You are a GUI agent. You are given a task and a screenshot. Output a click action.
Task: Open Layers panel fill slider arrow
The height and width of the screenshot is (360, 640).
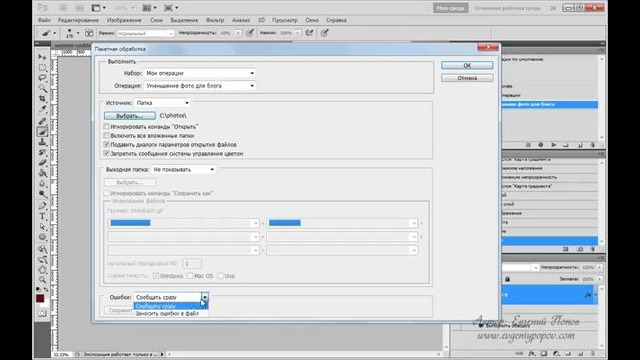click(x=599, y=279)
